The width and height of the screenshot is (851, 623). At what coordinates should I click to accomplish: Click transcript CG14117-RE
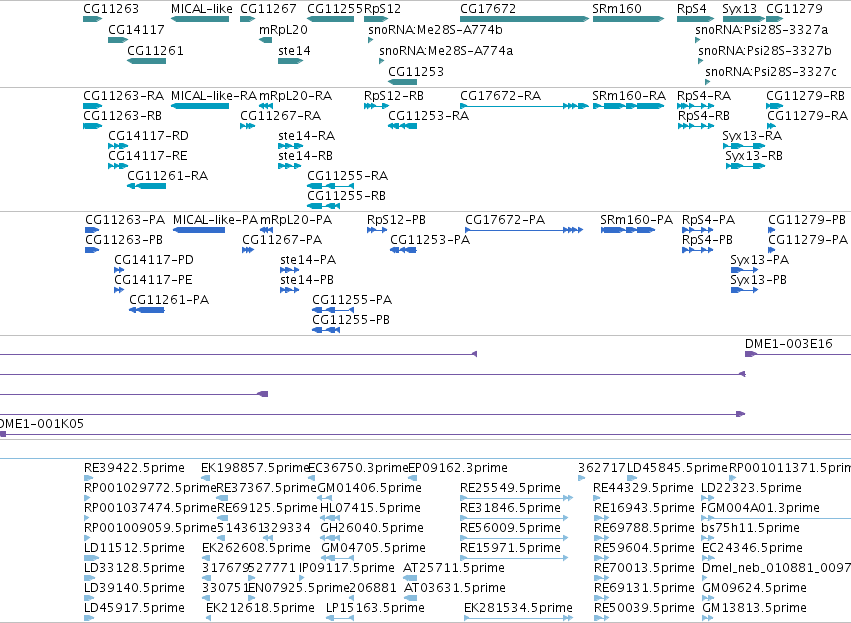point(118,166)
